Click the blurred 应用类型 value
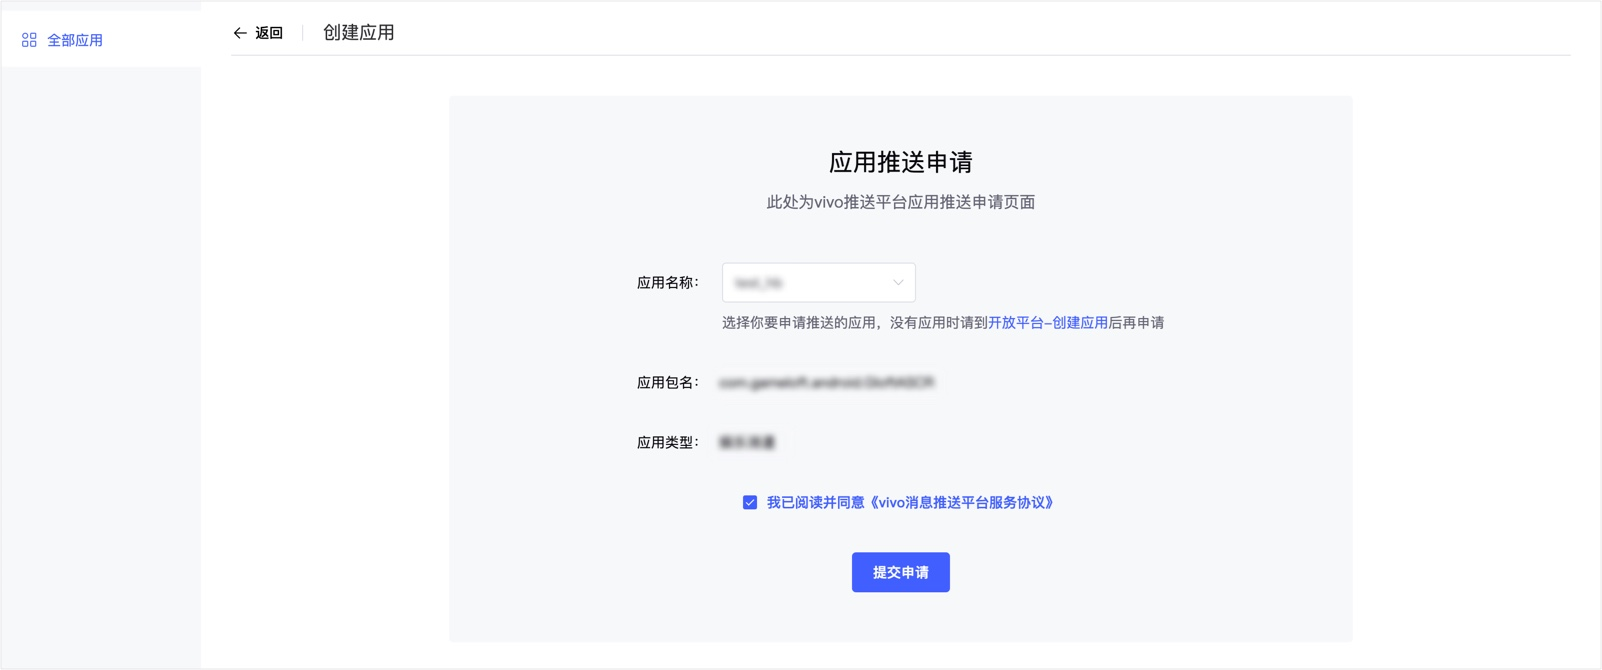 point(747,443)
